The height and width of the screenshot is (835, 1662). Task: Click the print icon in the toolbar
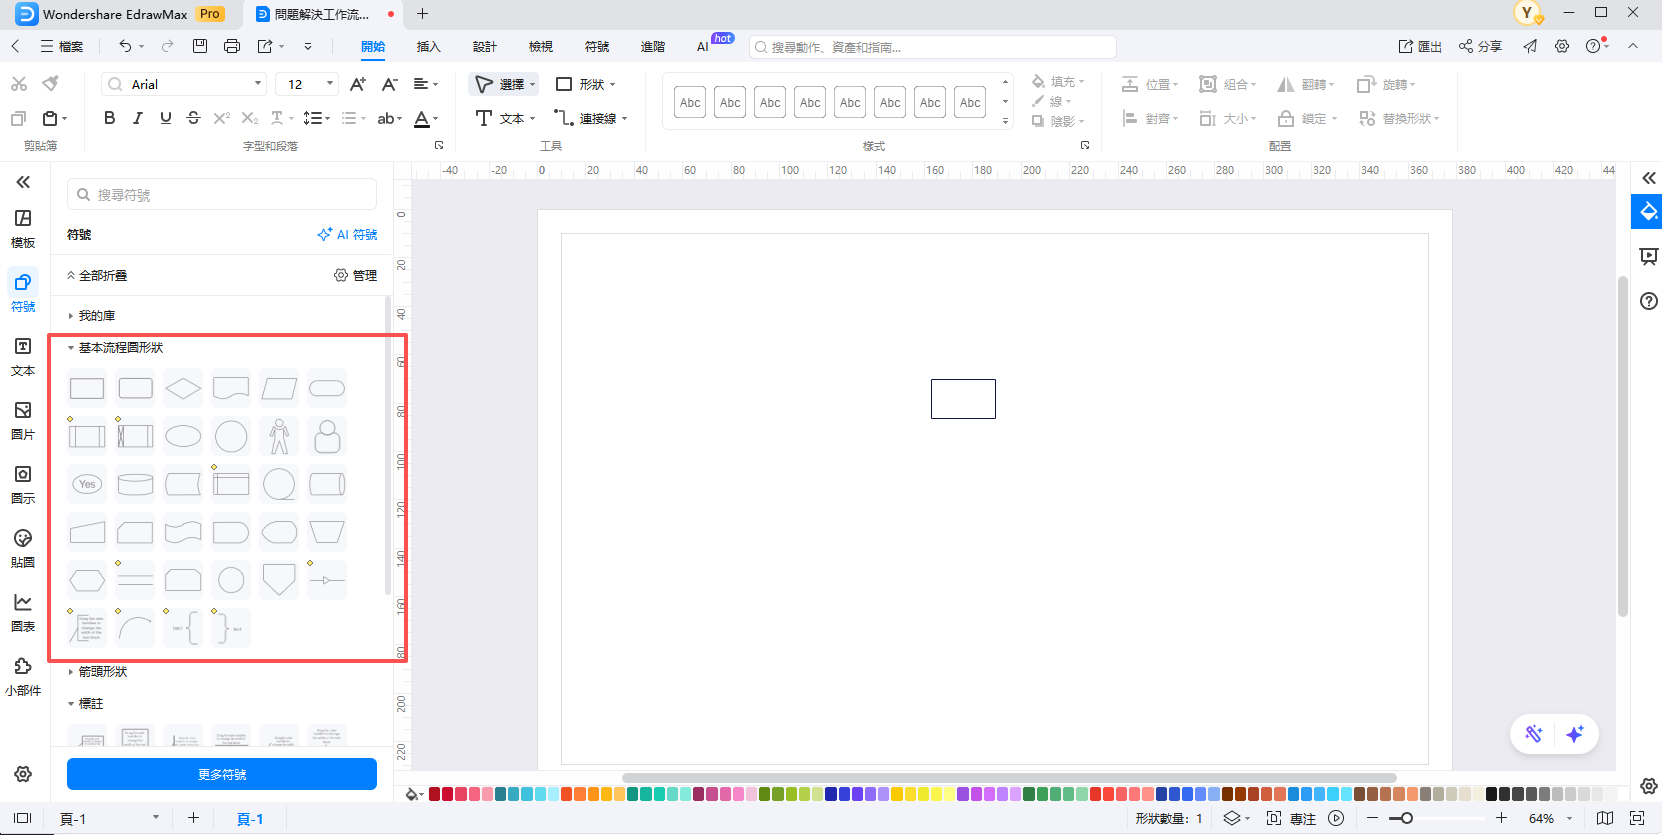click(232, 46)
